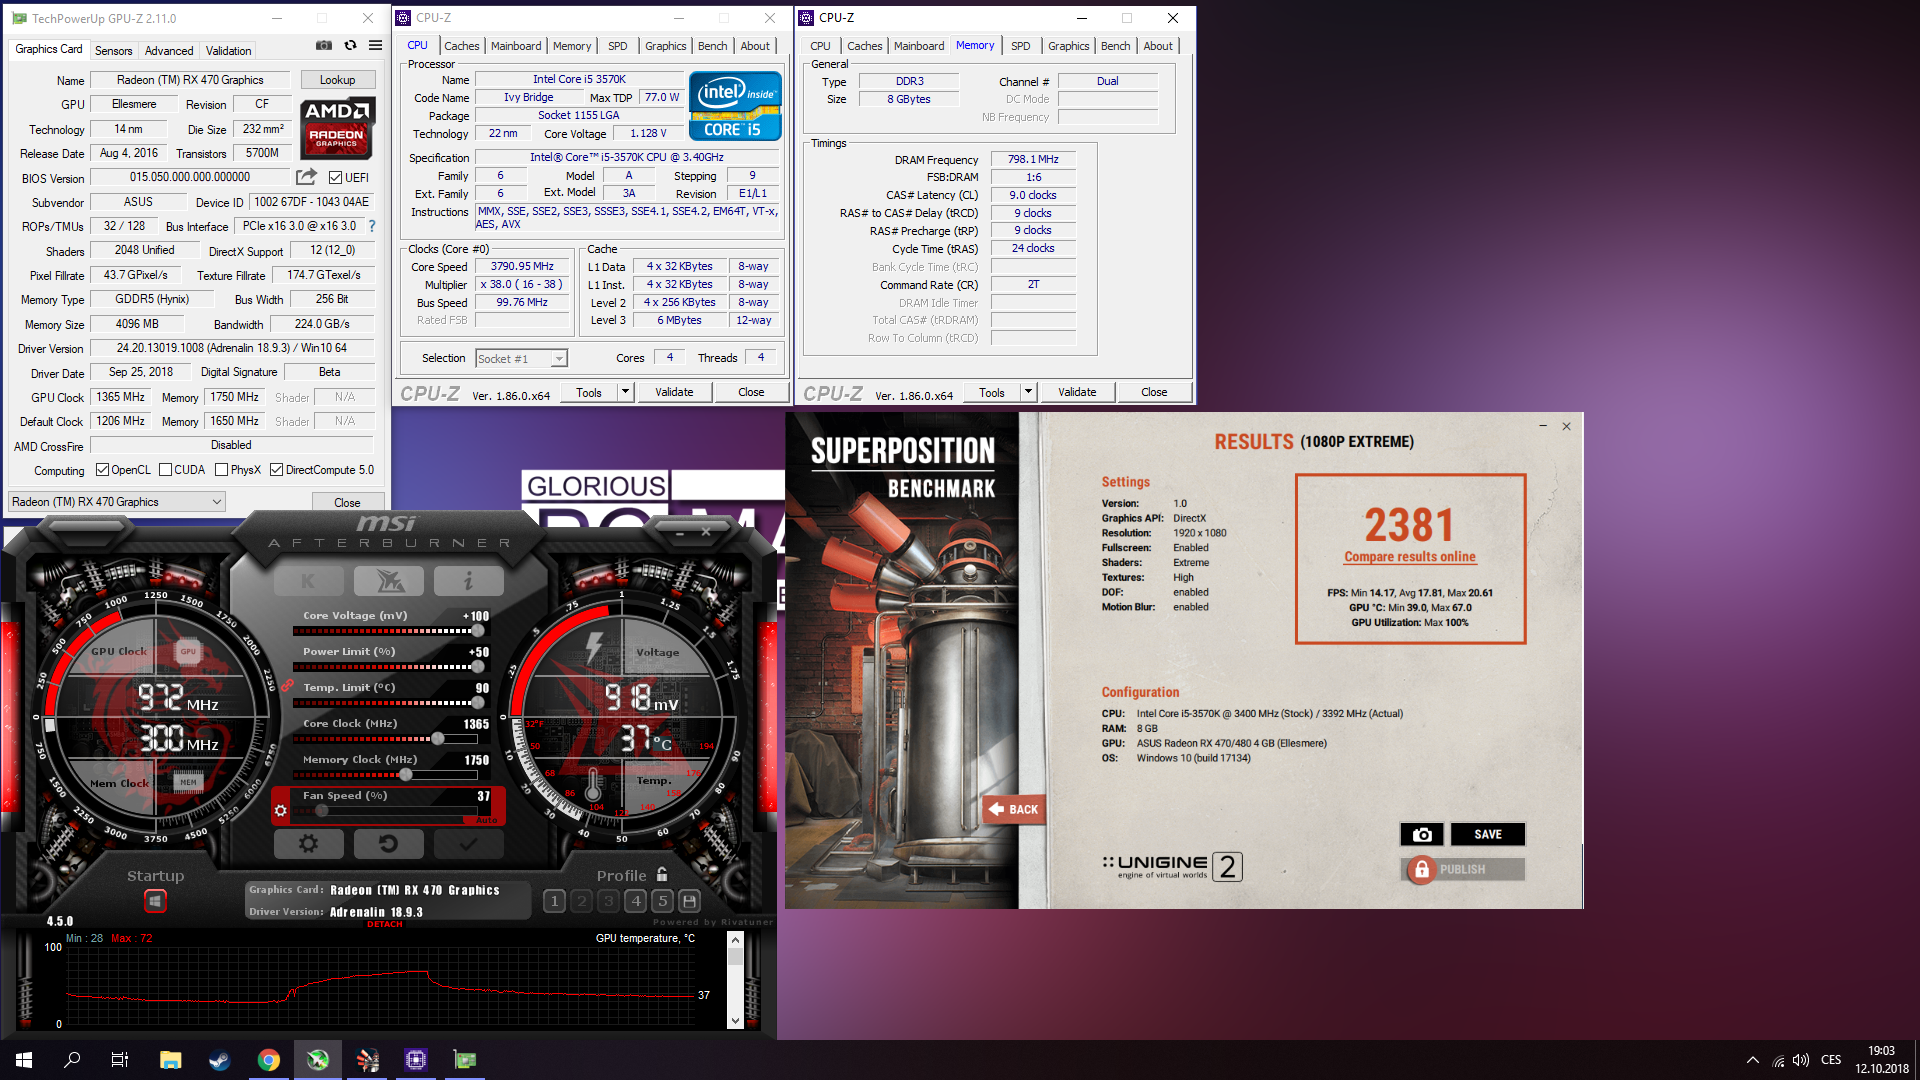The height and width of the screenshot is (1080, 1920).
Task: Click the fan speed gear icon
Action: pos(281,811)
